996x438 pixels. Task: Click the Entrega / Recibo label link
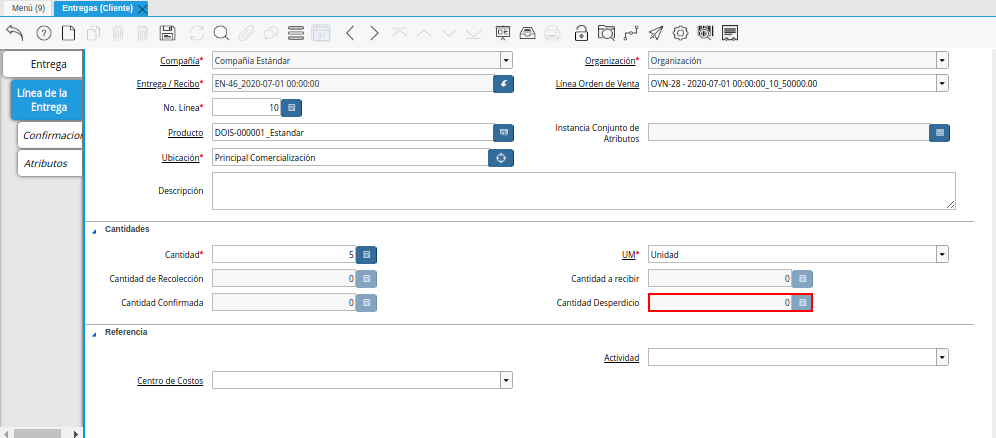[168, 83]
